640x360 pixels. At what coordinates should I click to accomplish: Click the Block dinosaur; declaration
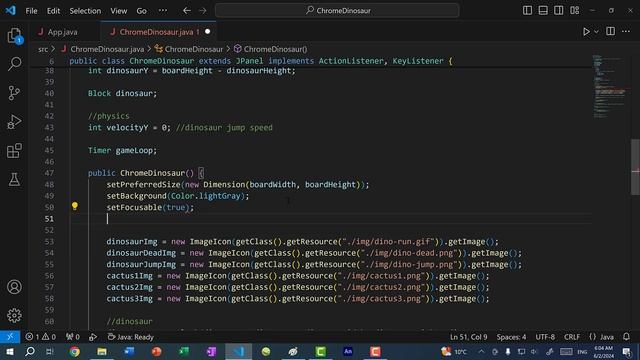click(x=122, y=93)
